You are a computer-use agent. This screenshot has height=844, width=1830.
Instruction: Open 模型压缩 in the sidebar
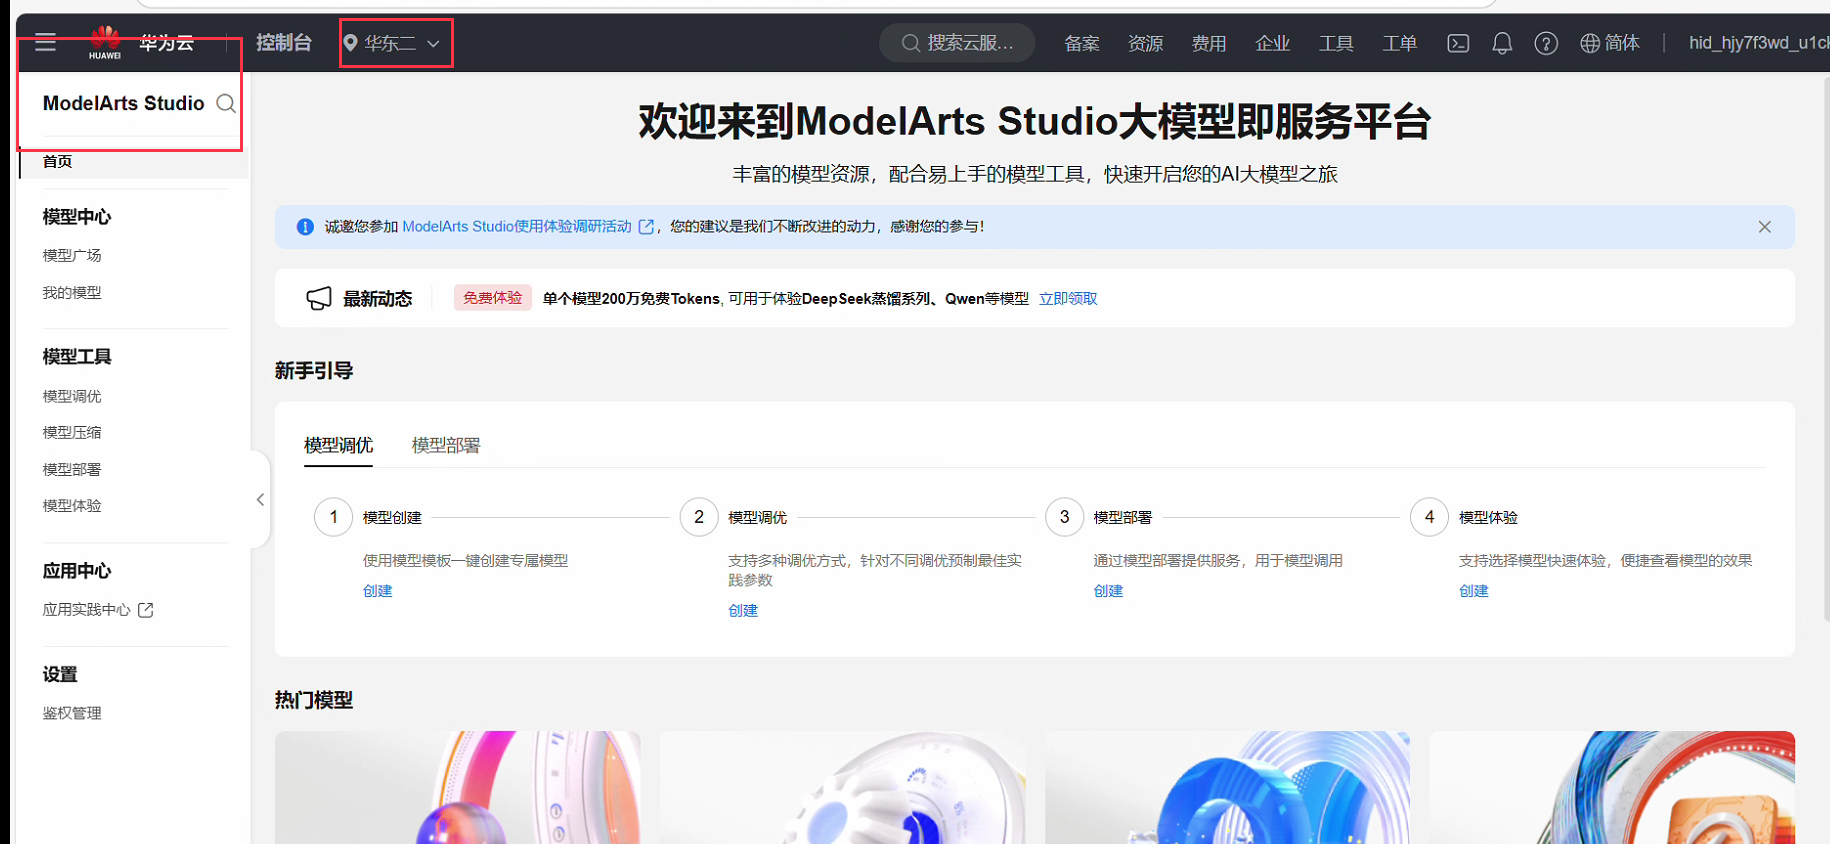(72, 432)
